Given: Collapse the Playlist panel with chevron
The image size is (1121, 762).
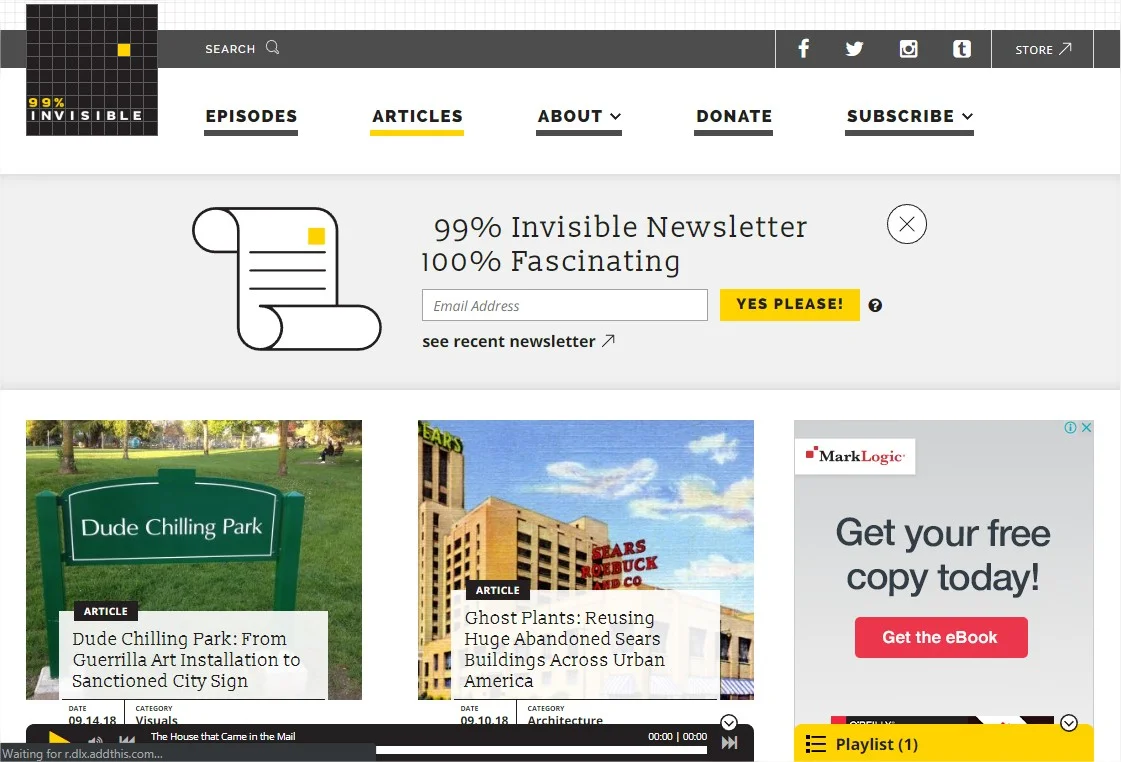Looking at the screenshot, I should (x=1069, y=723).
